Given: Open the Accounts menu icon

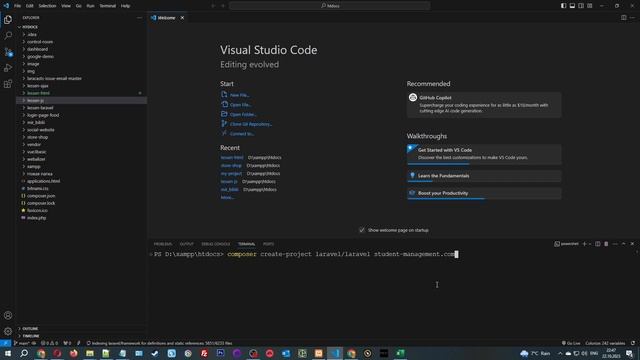Looking at the screenshot, I should coord(8,315).
